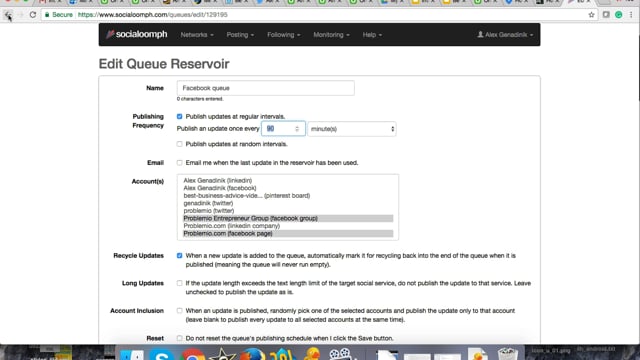Screen dimensions: 640x360
Task: Open the Following menu
Action: [284, 35]
